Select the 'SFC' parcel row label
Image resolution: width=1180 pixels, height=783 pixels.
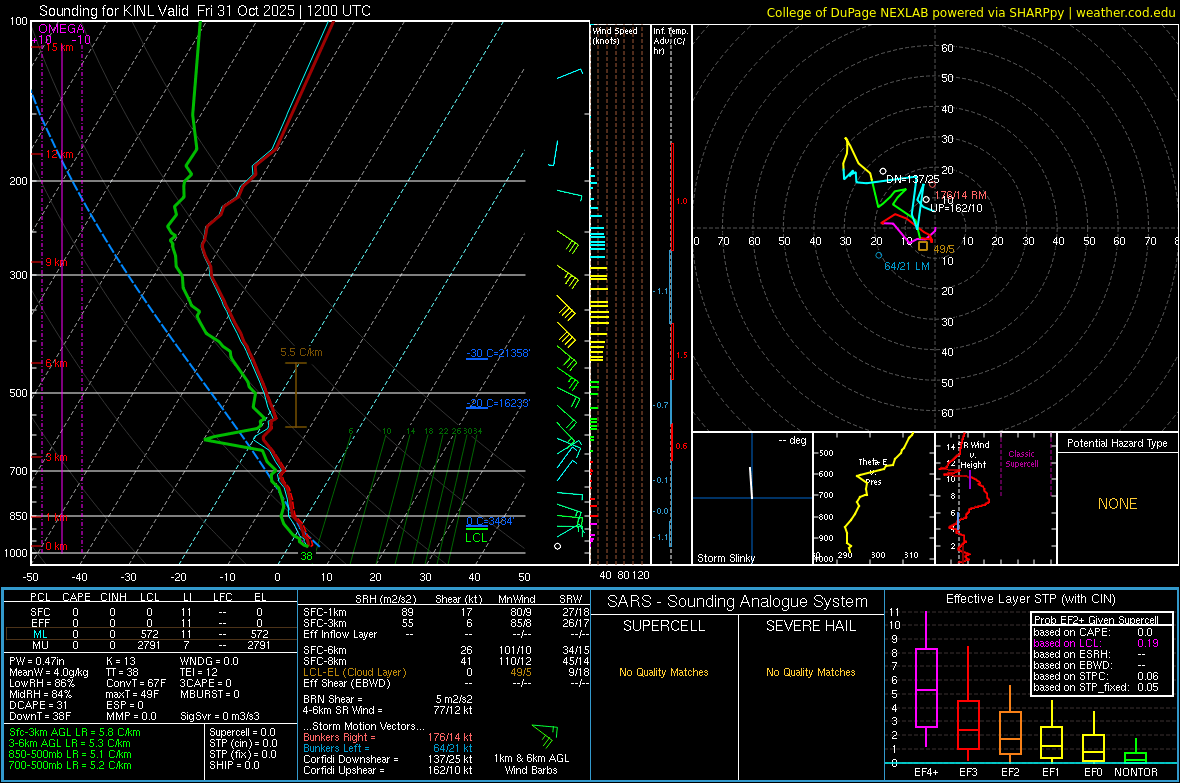click(40, 612)
